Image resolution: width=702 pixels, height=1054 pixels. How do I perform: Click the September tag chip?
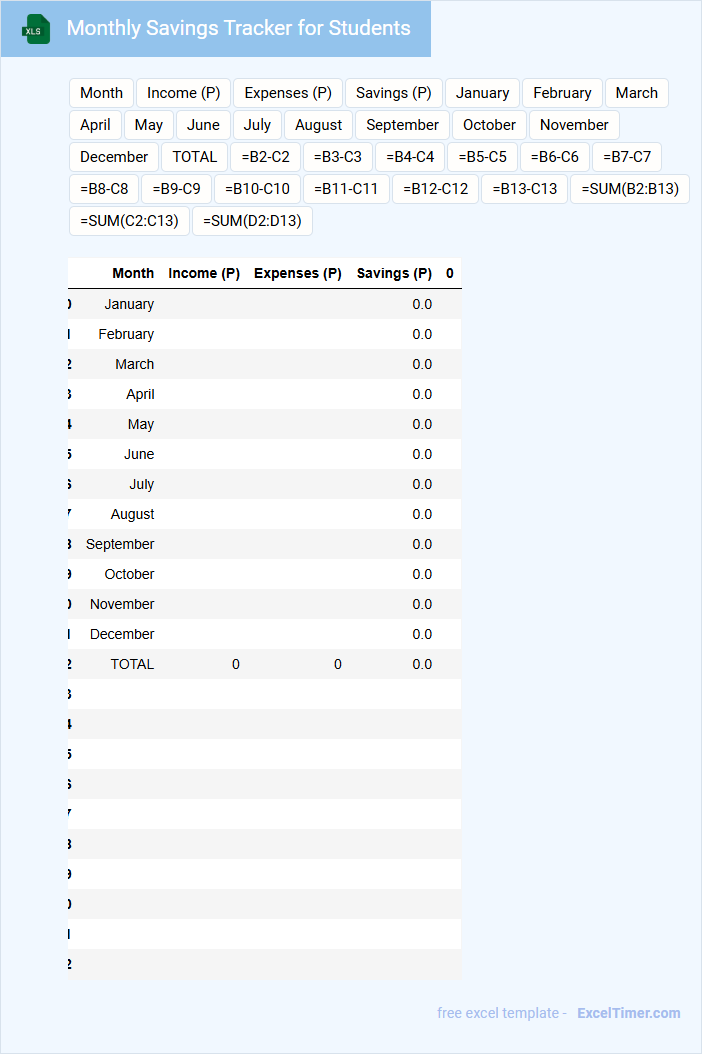[x=402, y=125]
